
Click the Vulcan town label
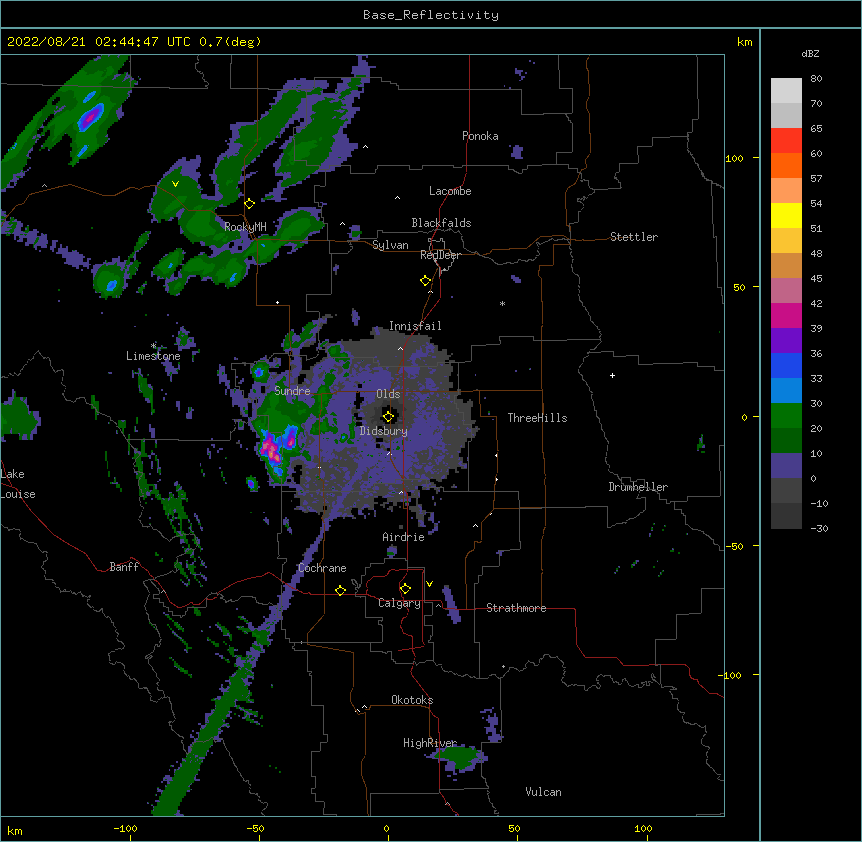pyautogui.click(x=543, y=792)
